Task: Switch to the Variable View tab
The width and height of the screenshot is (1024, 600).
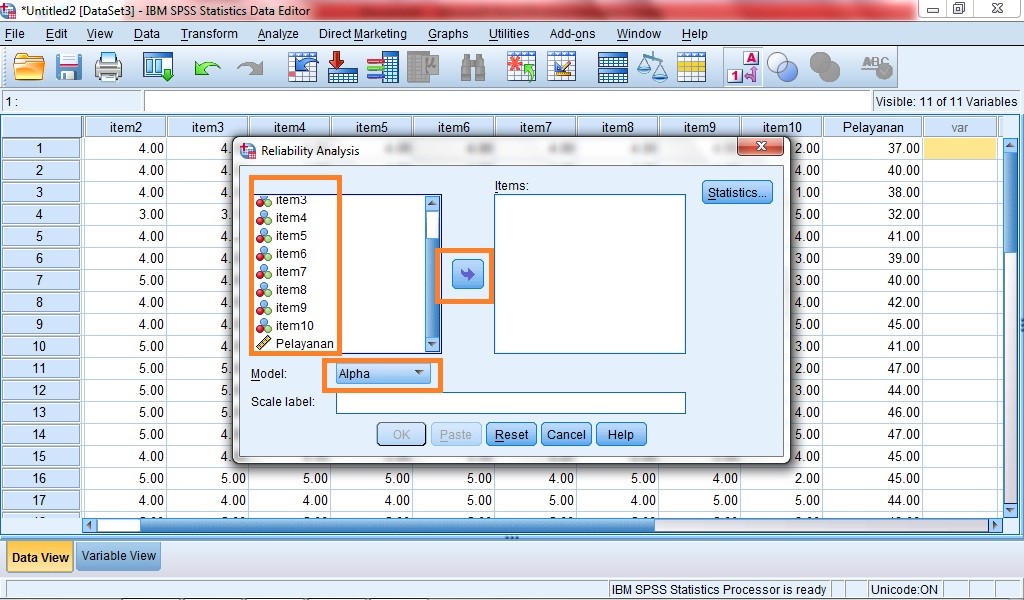Action: tap(118, 556)
